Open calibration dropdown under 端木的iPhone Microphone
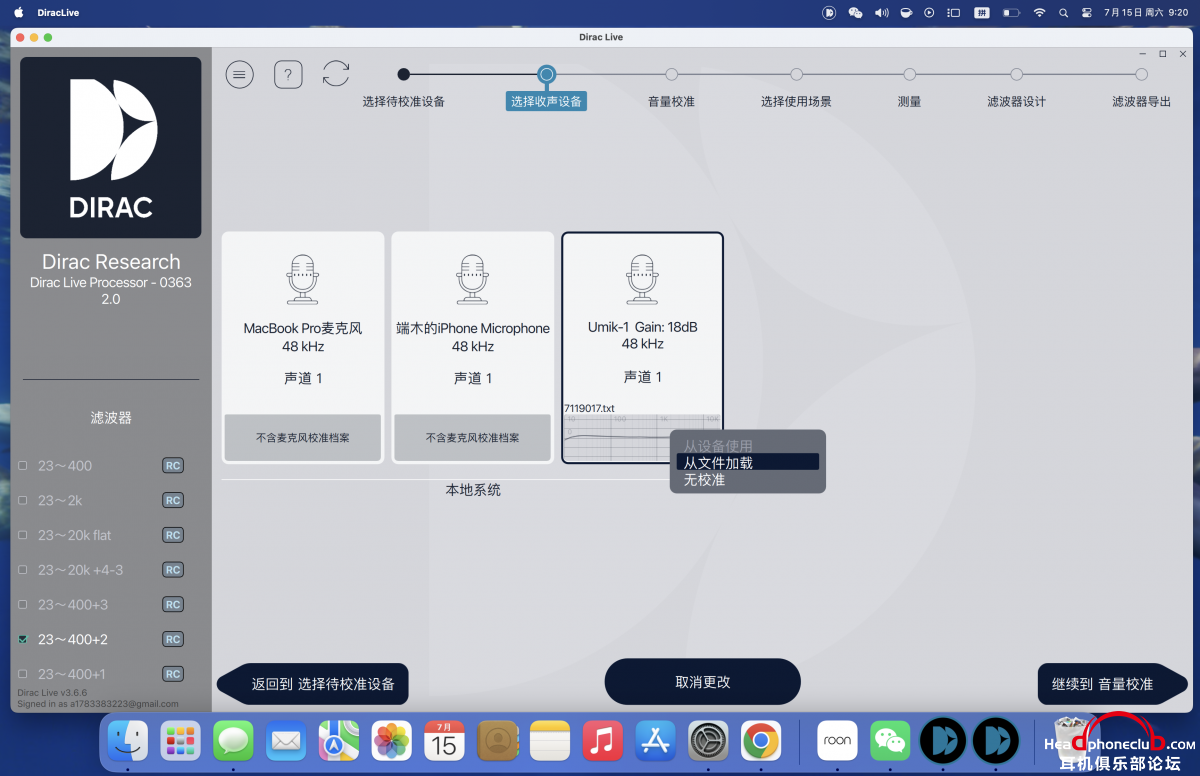1200x776 pixels. [x=473, y=438]
